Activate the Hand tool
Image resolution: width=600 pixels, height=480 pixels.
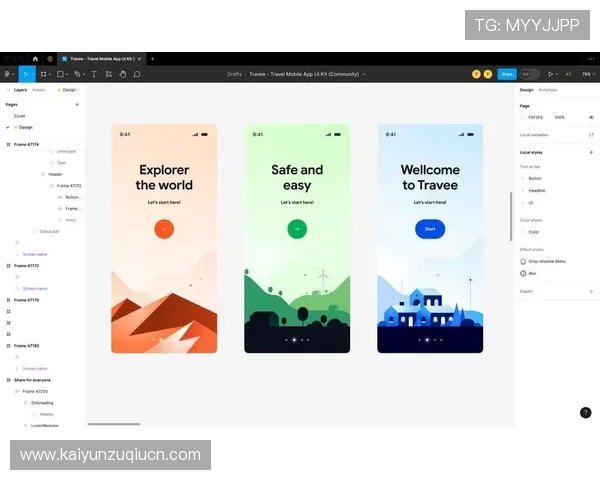coord(122,74)
